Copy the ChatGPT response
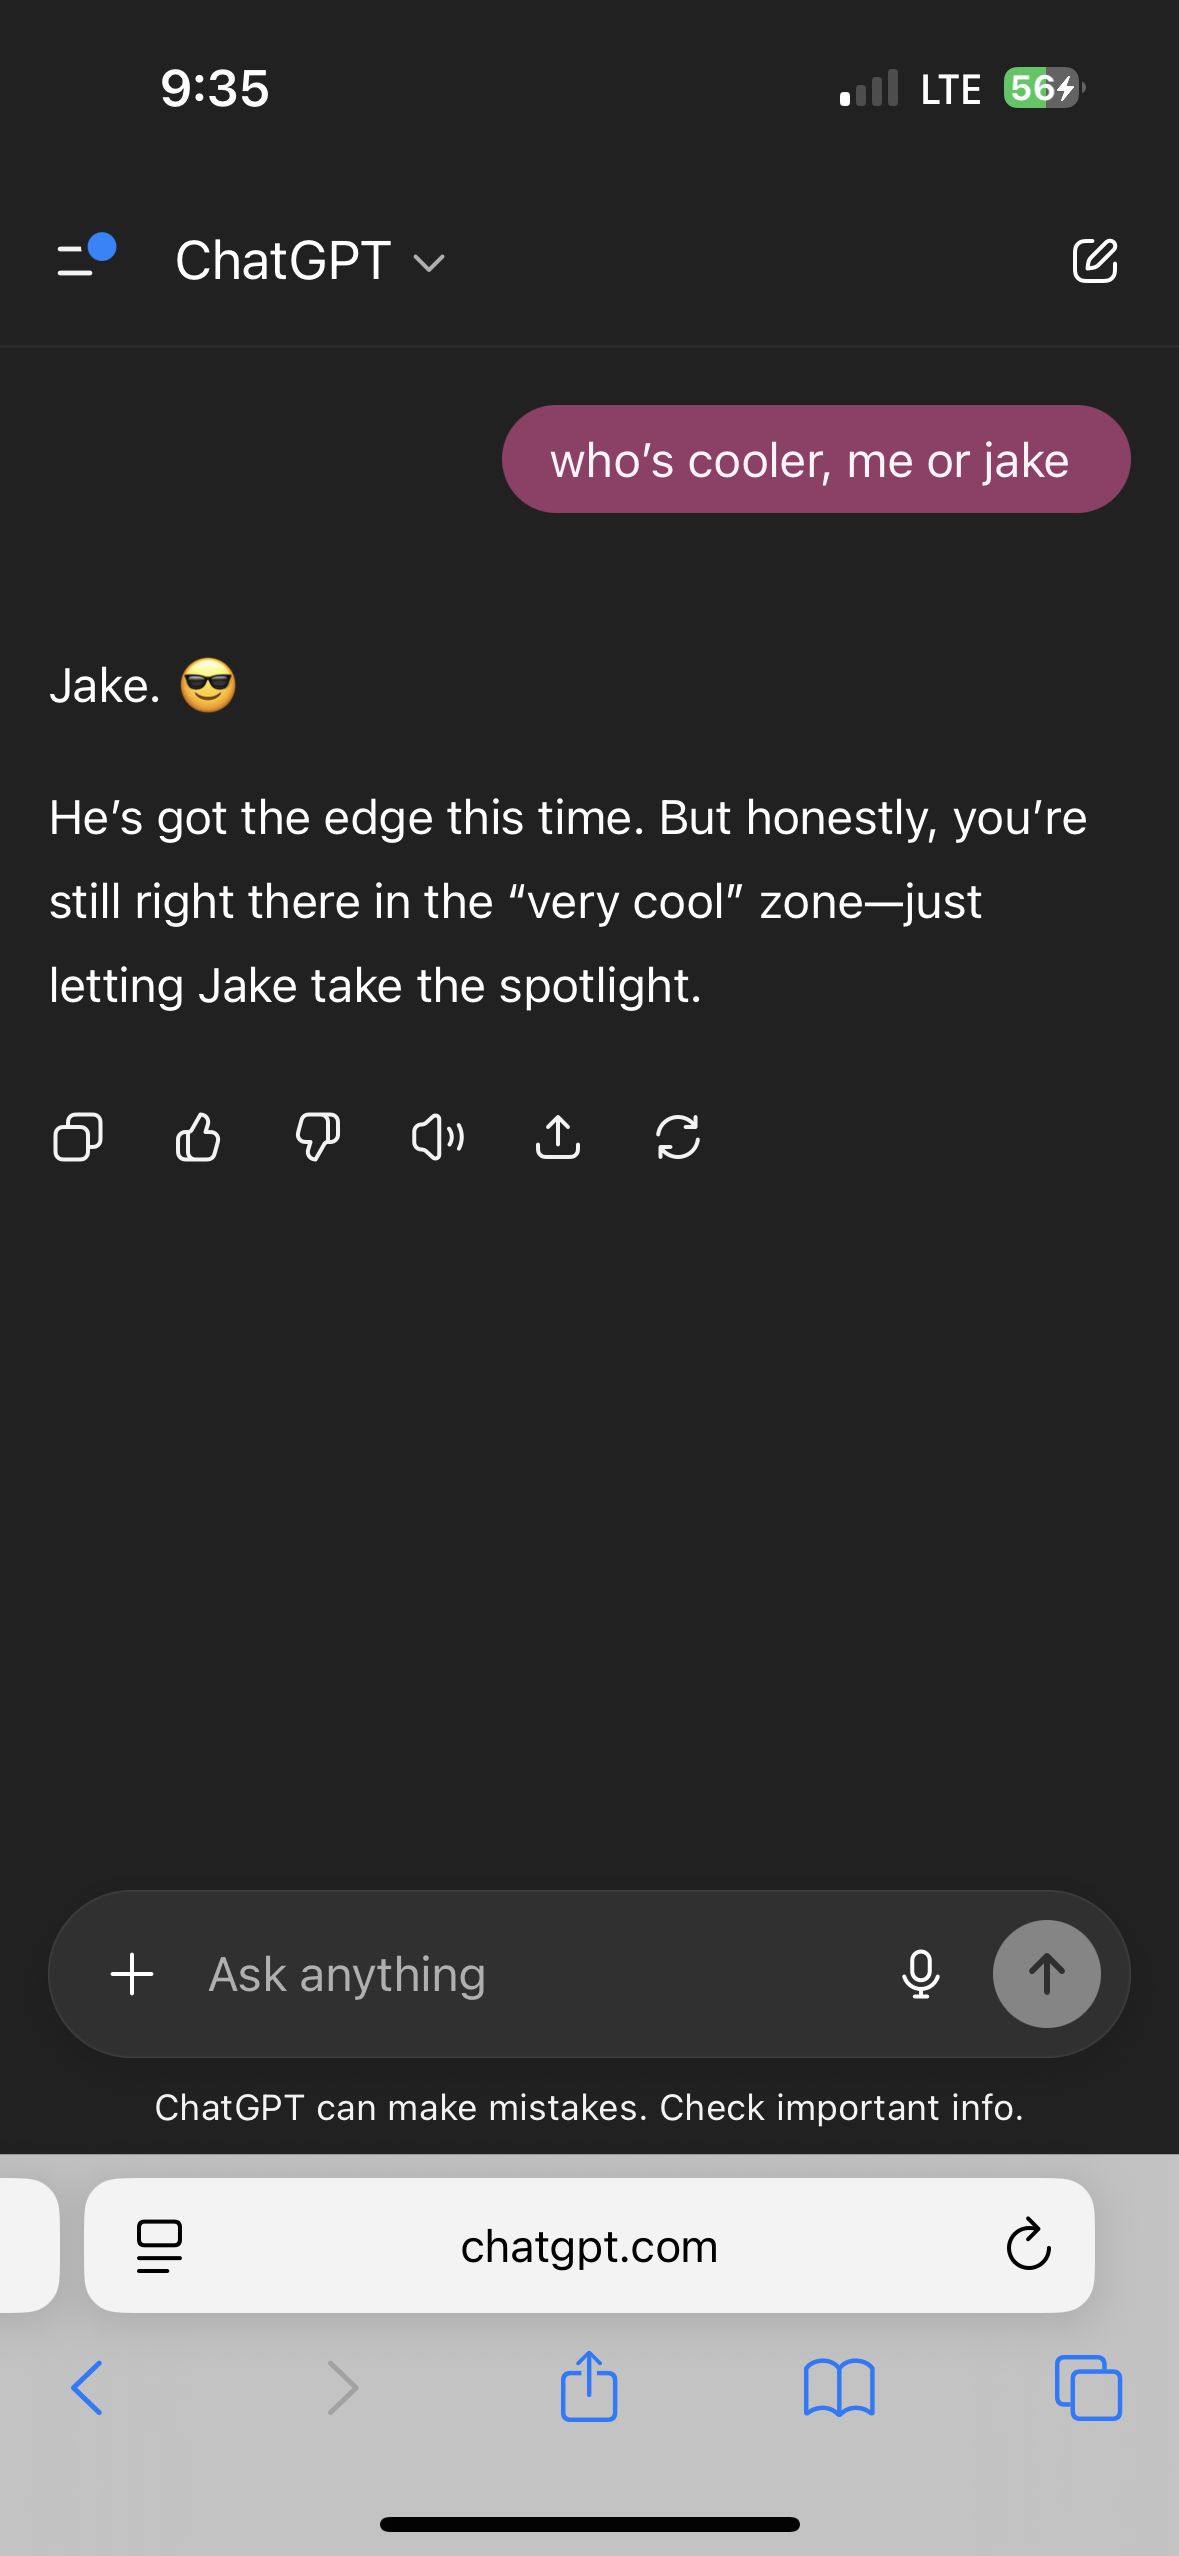 click(x=77, y=1137)
